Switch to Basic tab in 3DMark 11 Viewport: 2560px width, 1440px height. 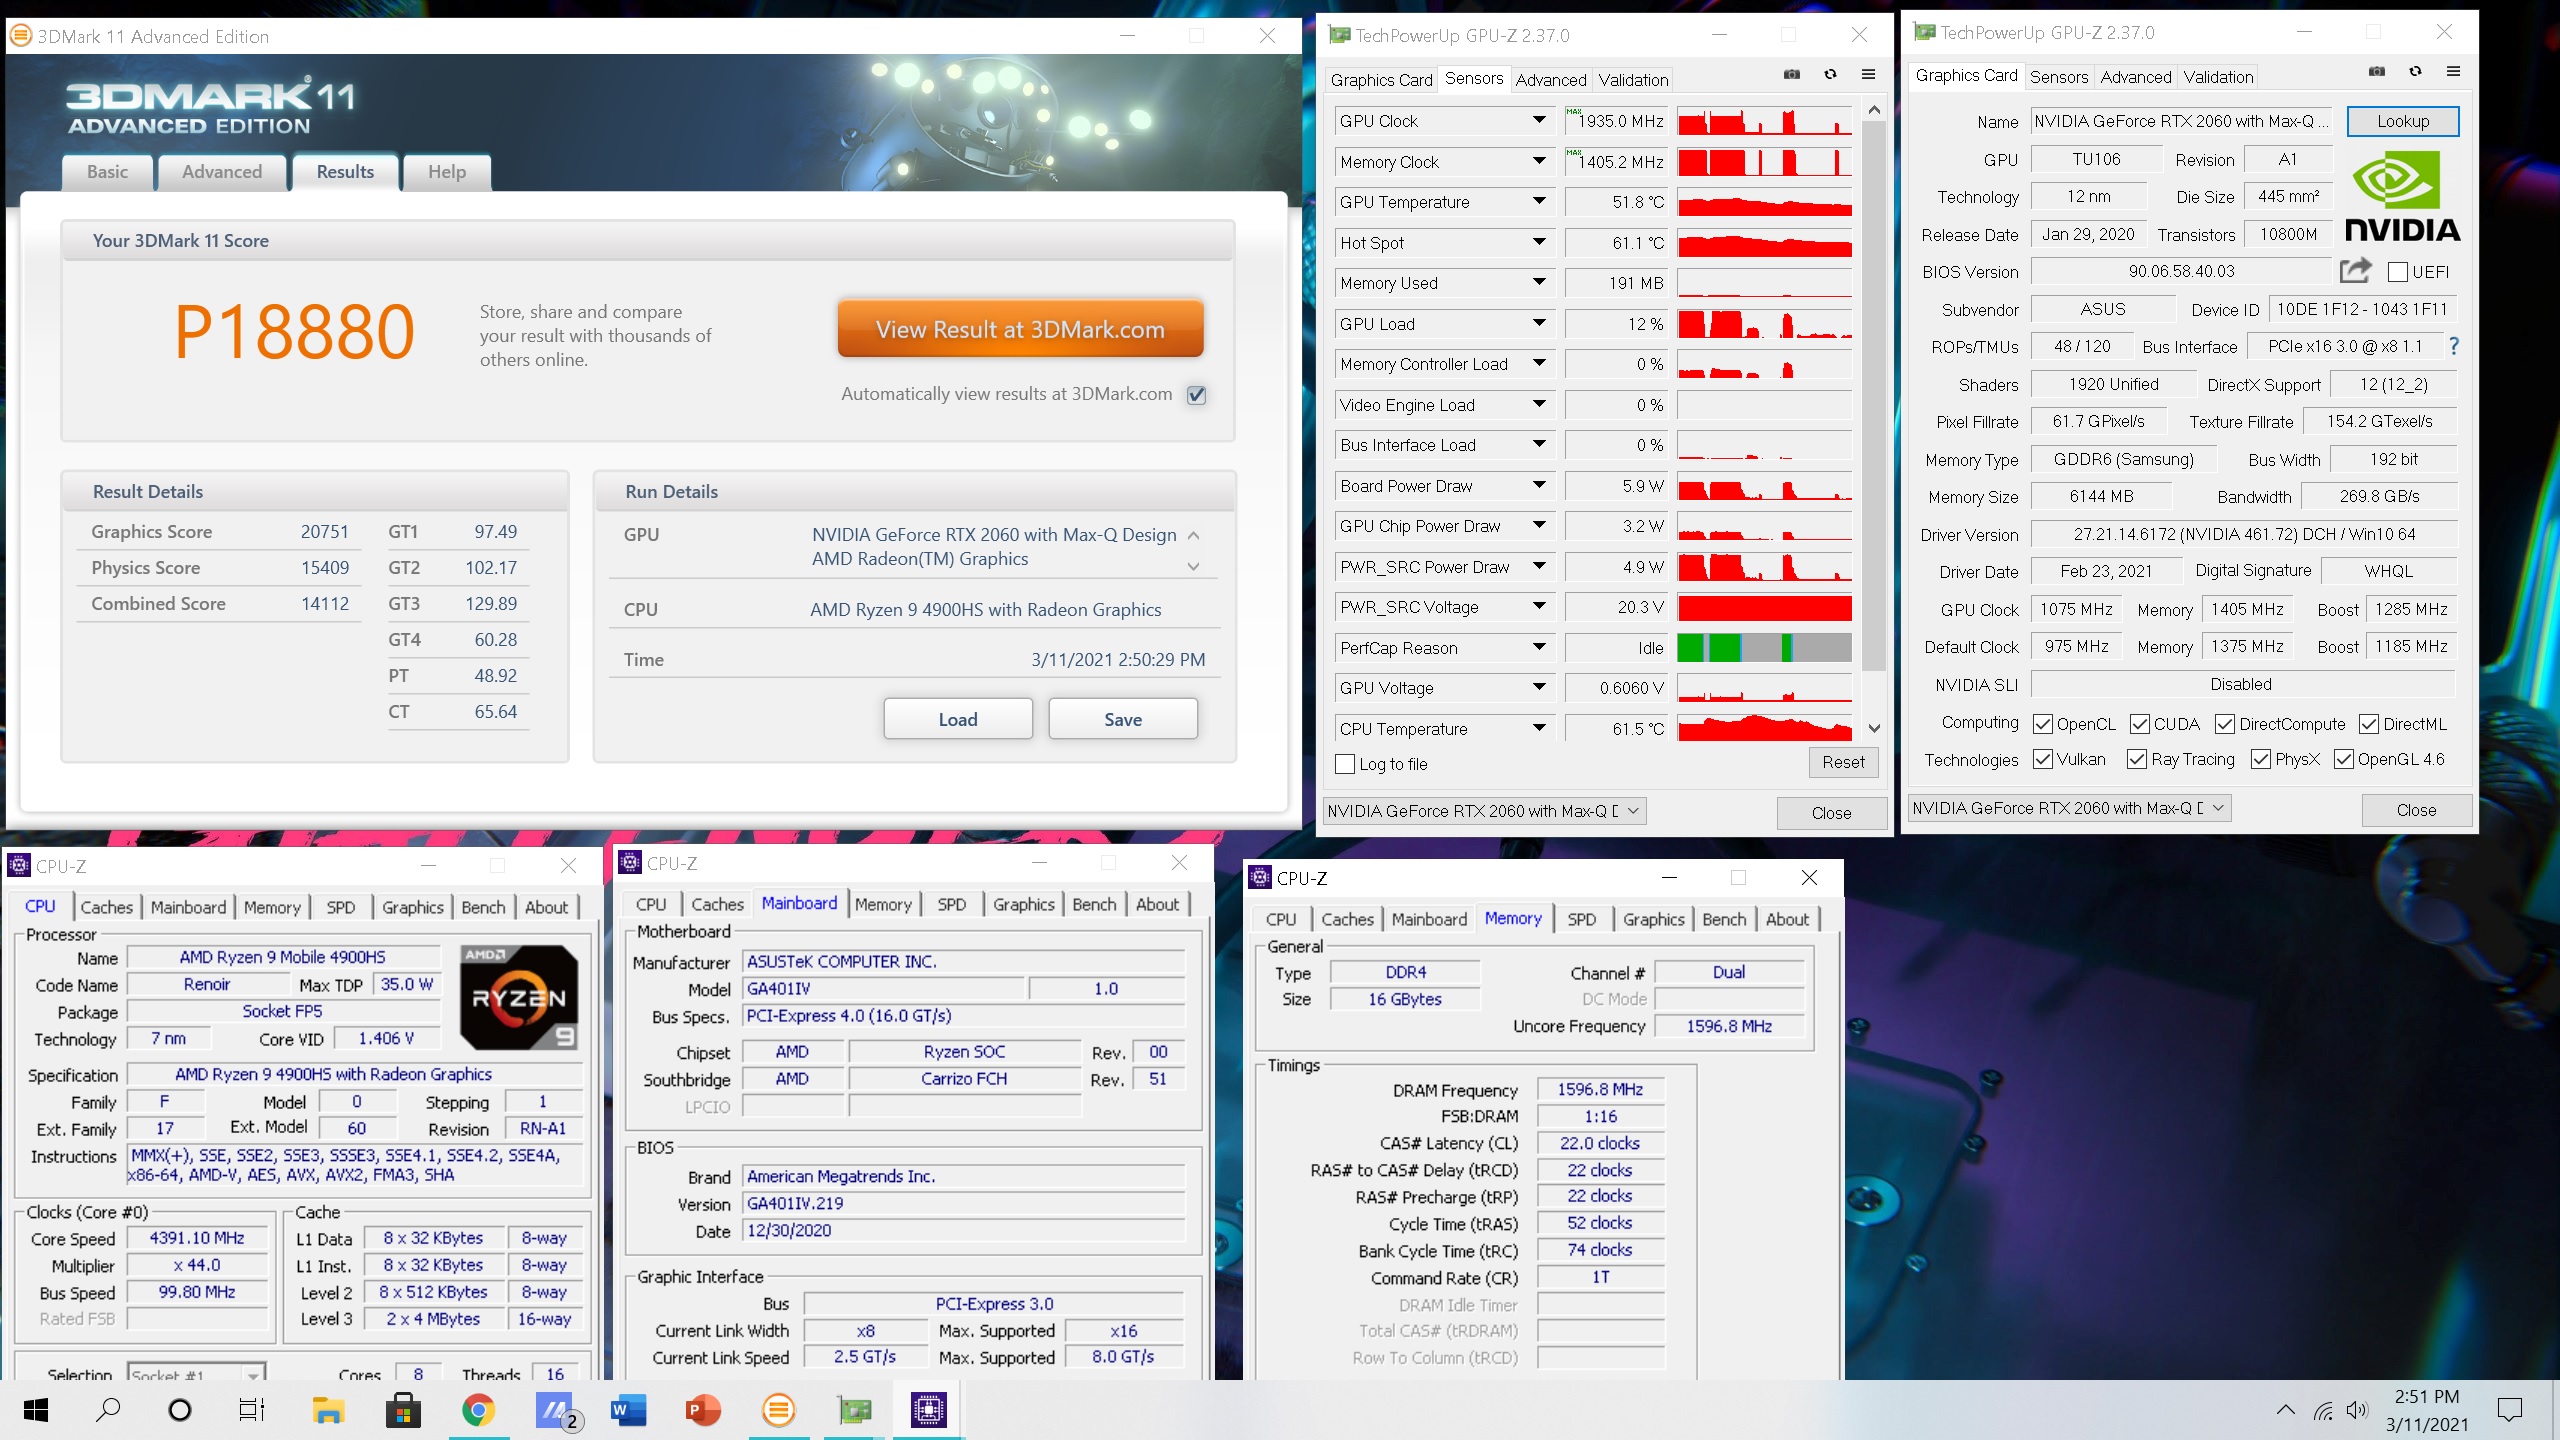click(107, 172)
